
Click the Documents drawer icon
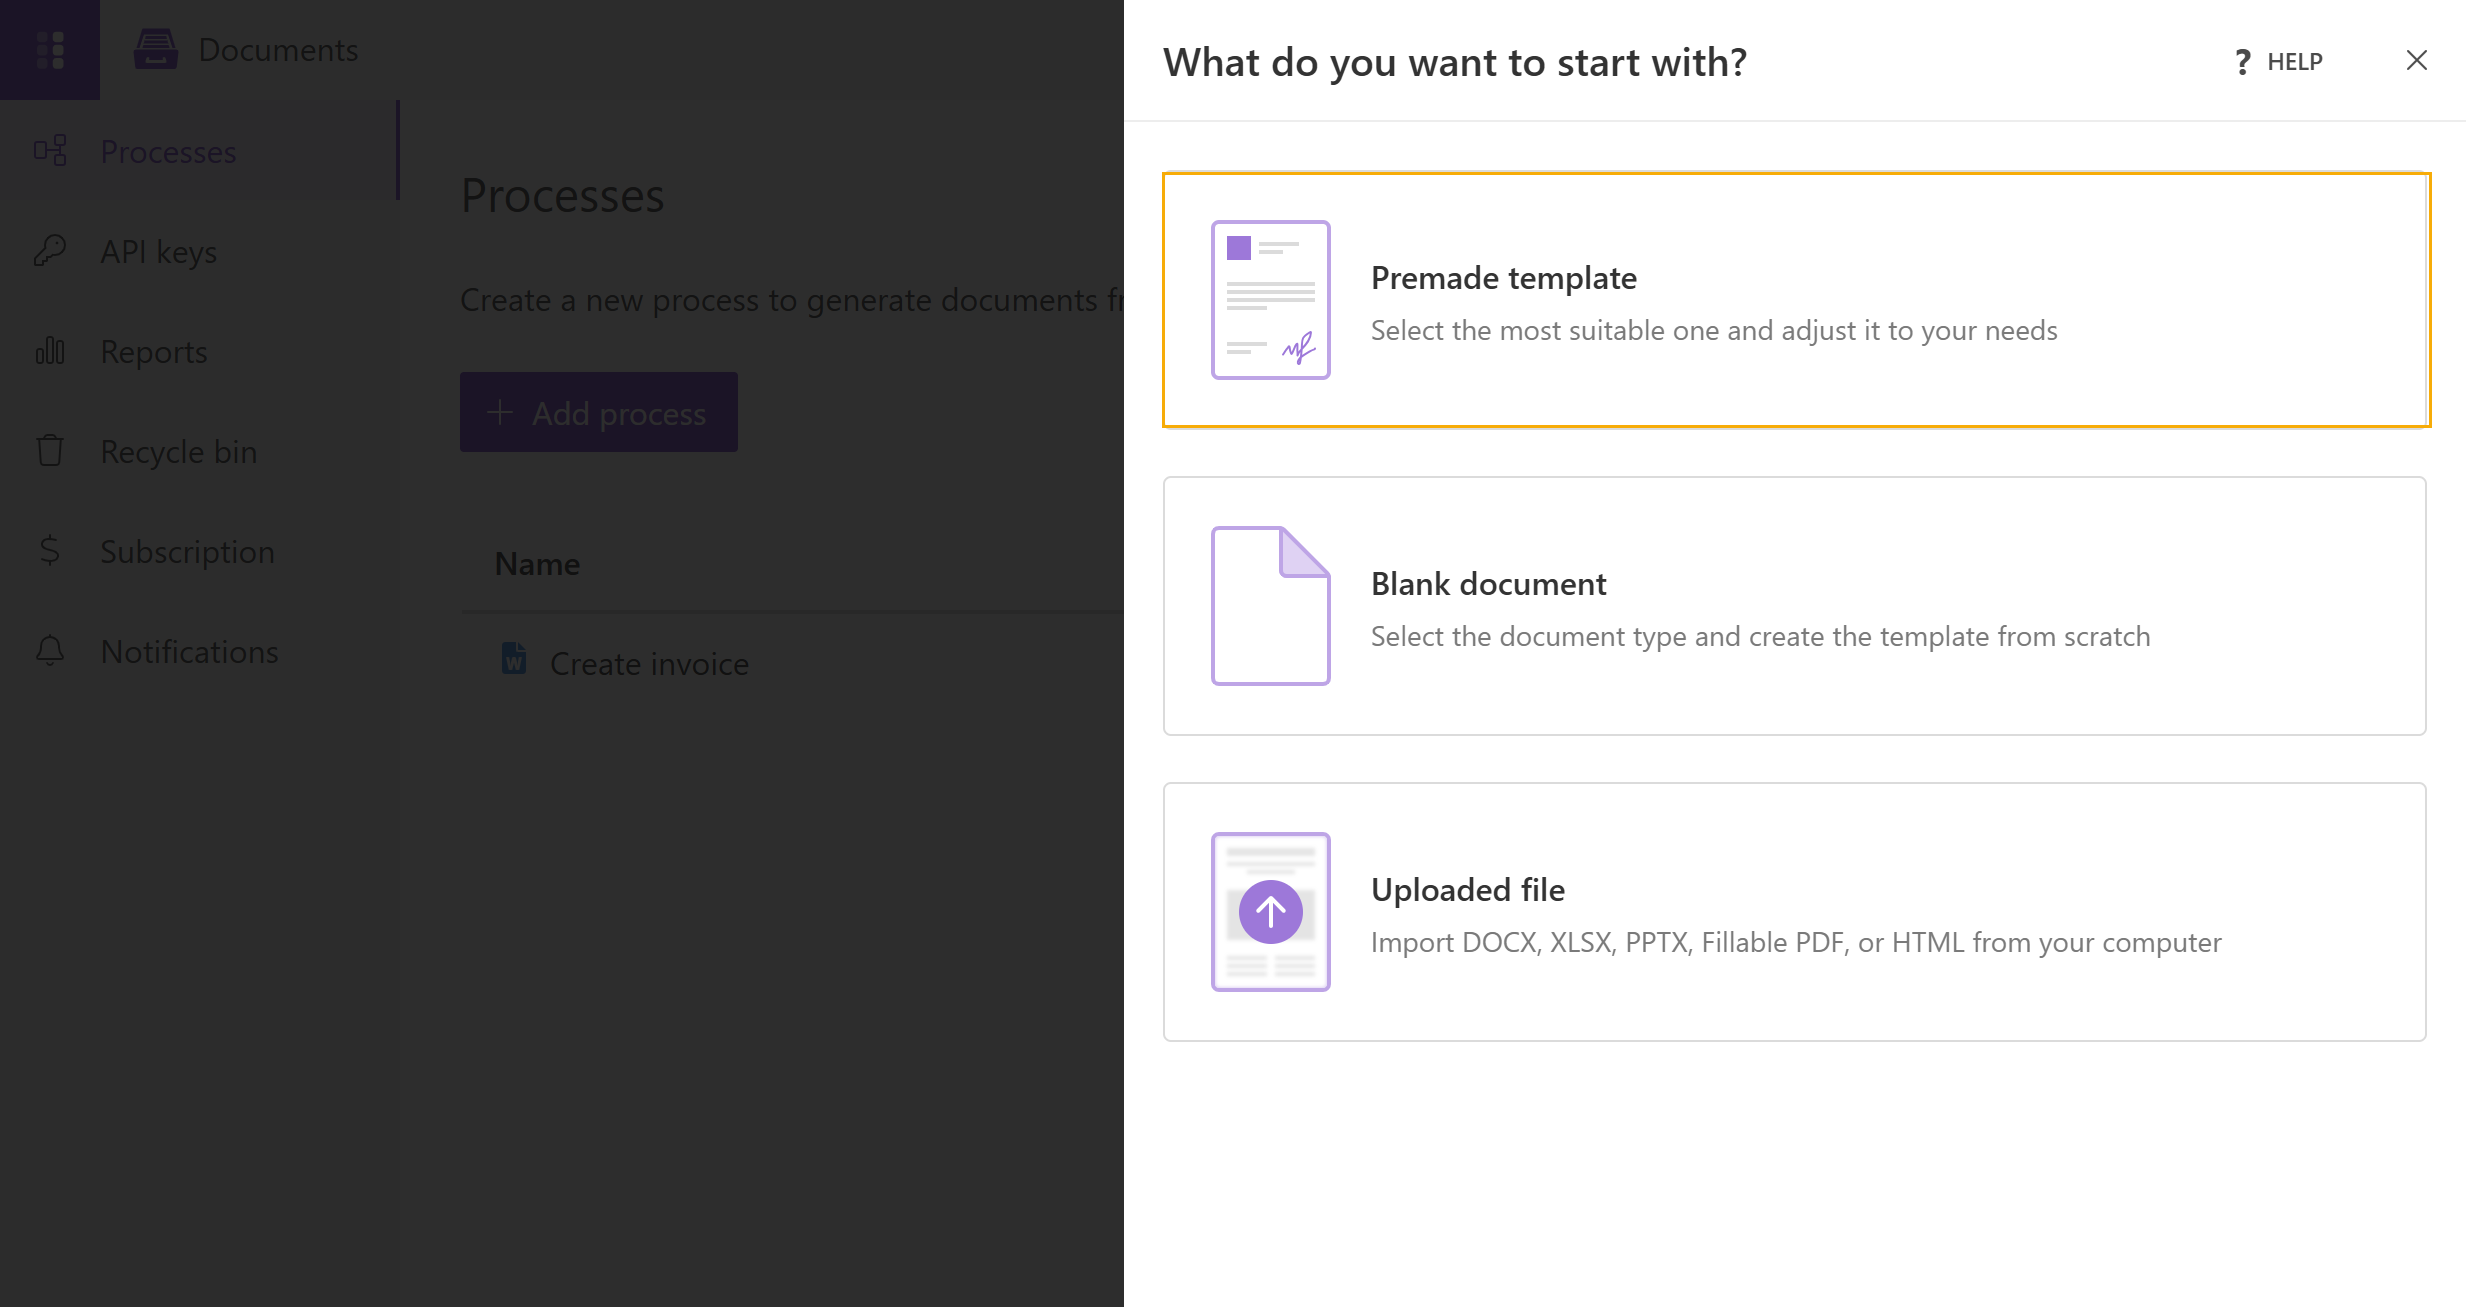156,50
